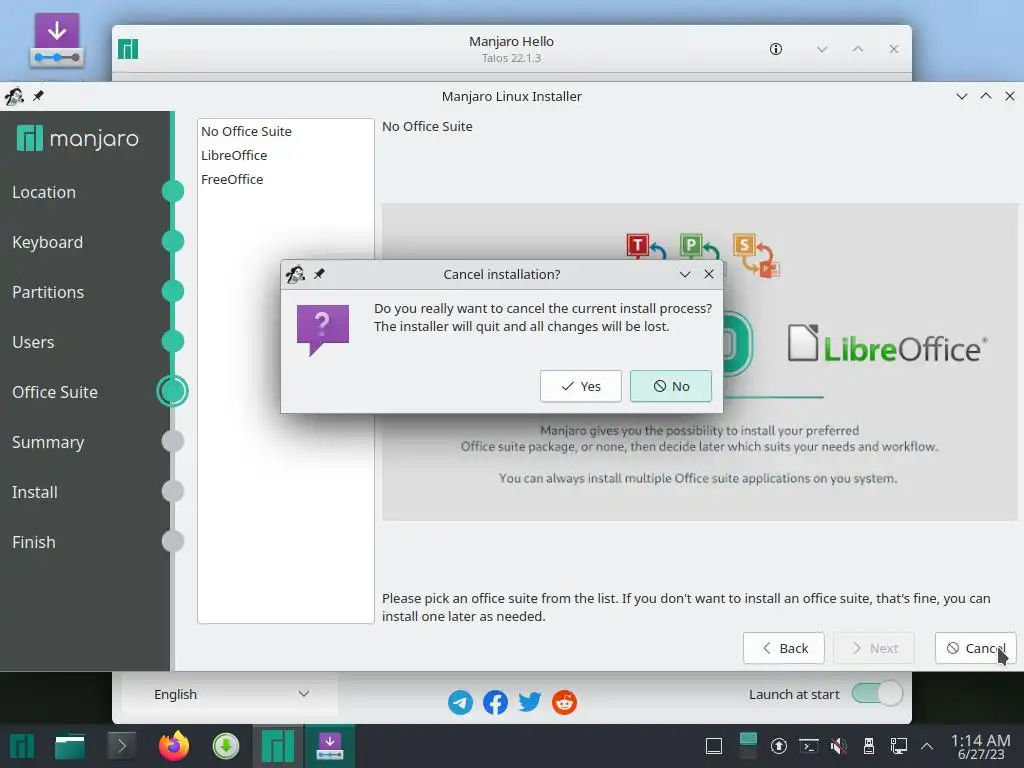Viewport: 1024px width, 768px height.
Task: Click the Next button in the installer
Action: pos(874,648)
